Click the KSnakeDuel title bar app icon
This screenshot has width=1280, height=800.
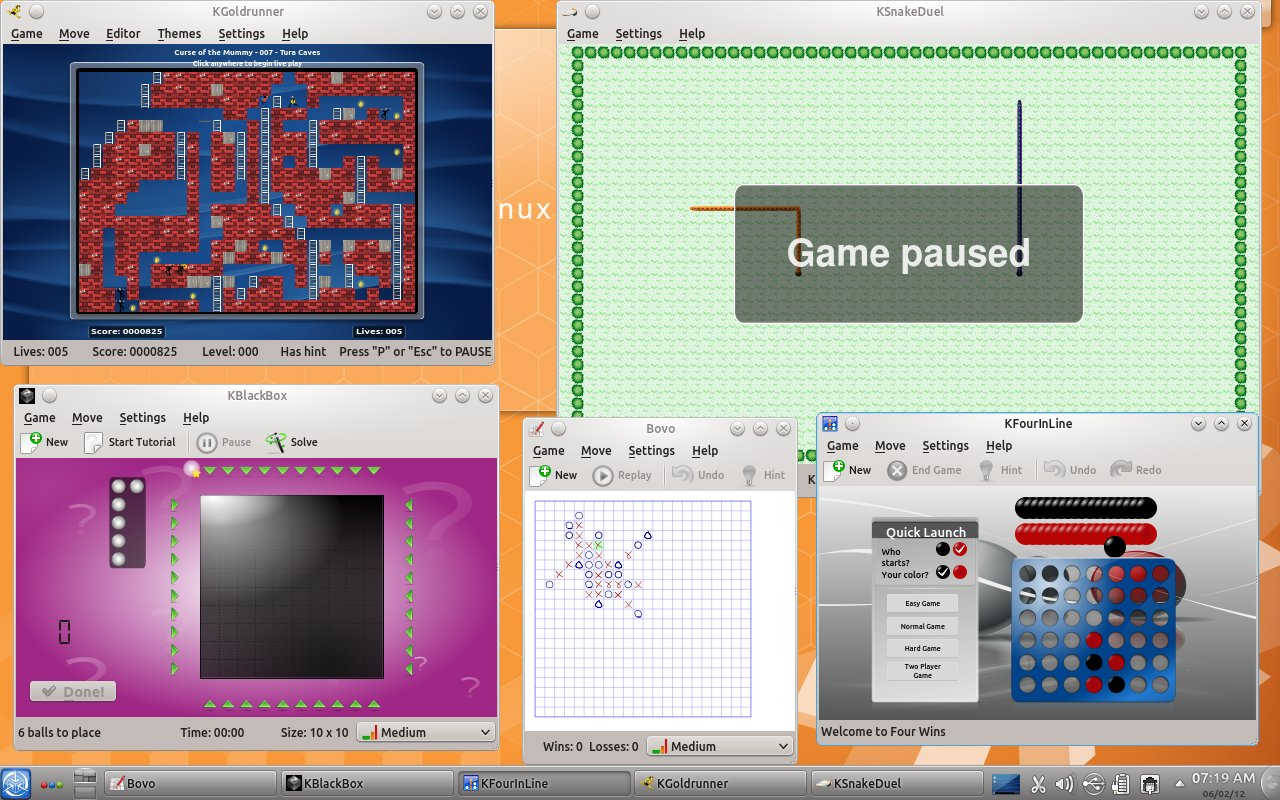pos(569,11)
